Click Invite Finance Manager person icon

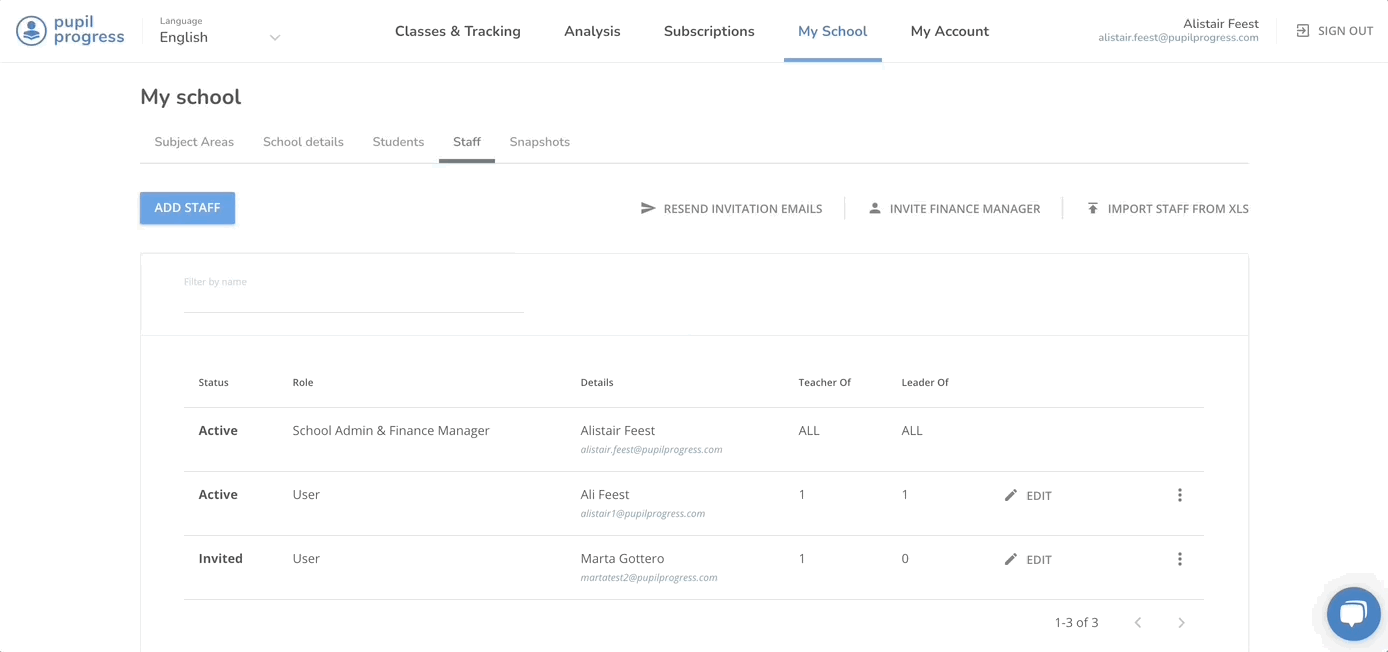(x=875, y=208)
